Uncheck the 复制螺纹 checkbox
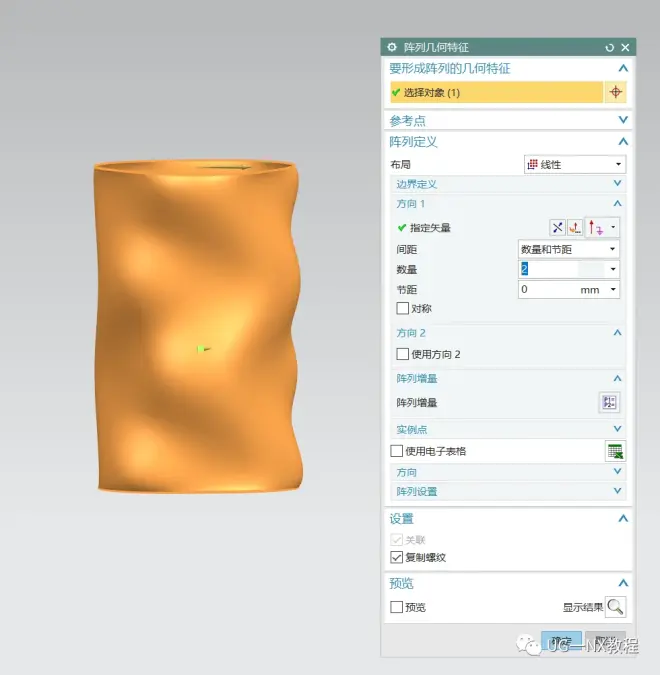 click(397, 557)
